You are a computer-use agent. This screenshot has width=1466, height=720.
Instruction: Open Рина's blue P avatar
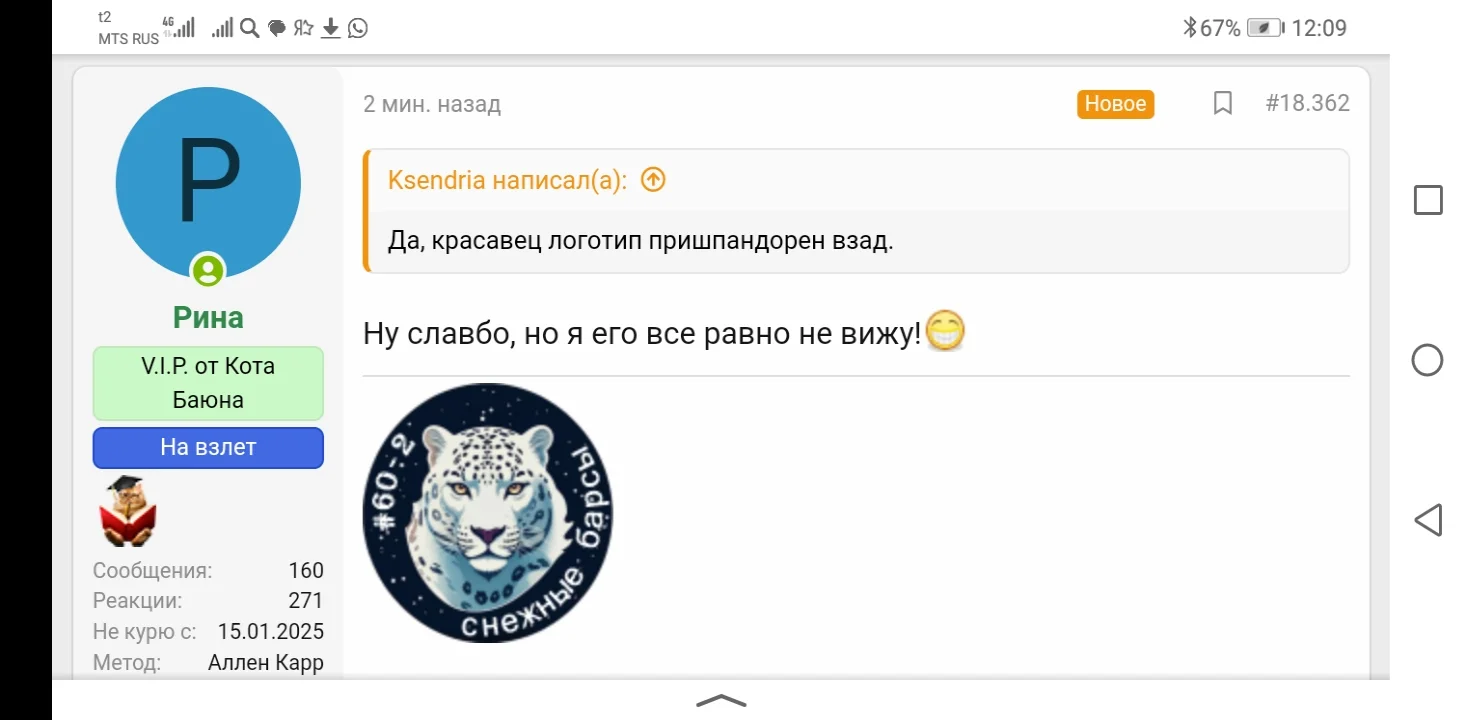[x=208, y=182]
